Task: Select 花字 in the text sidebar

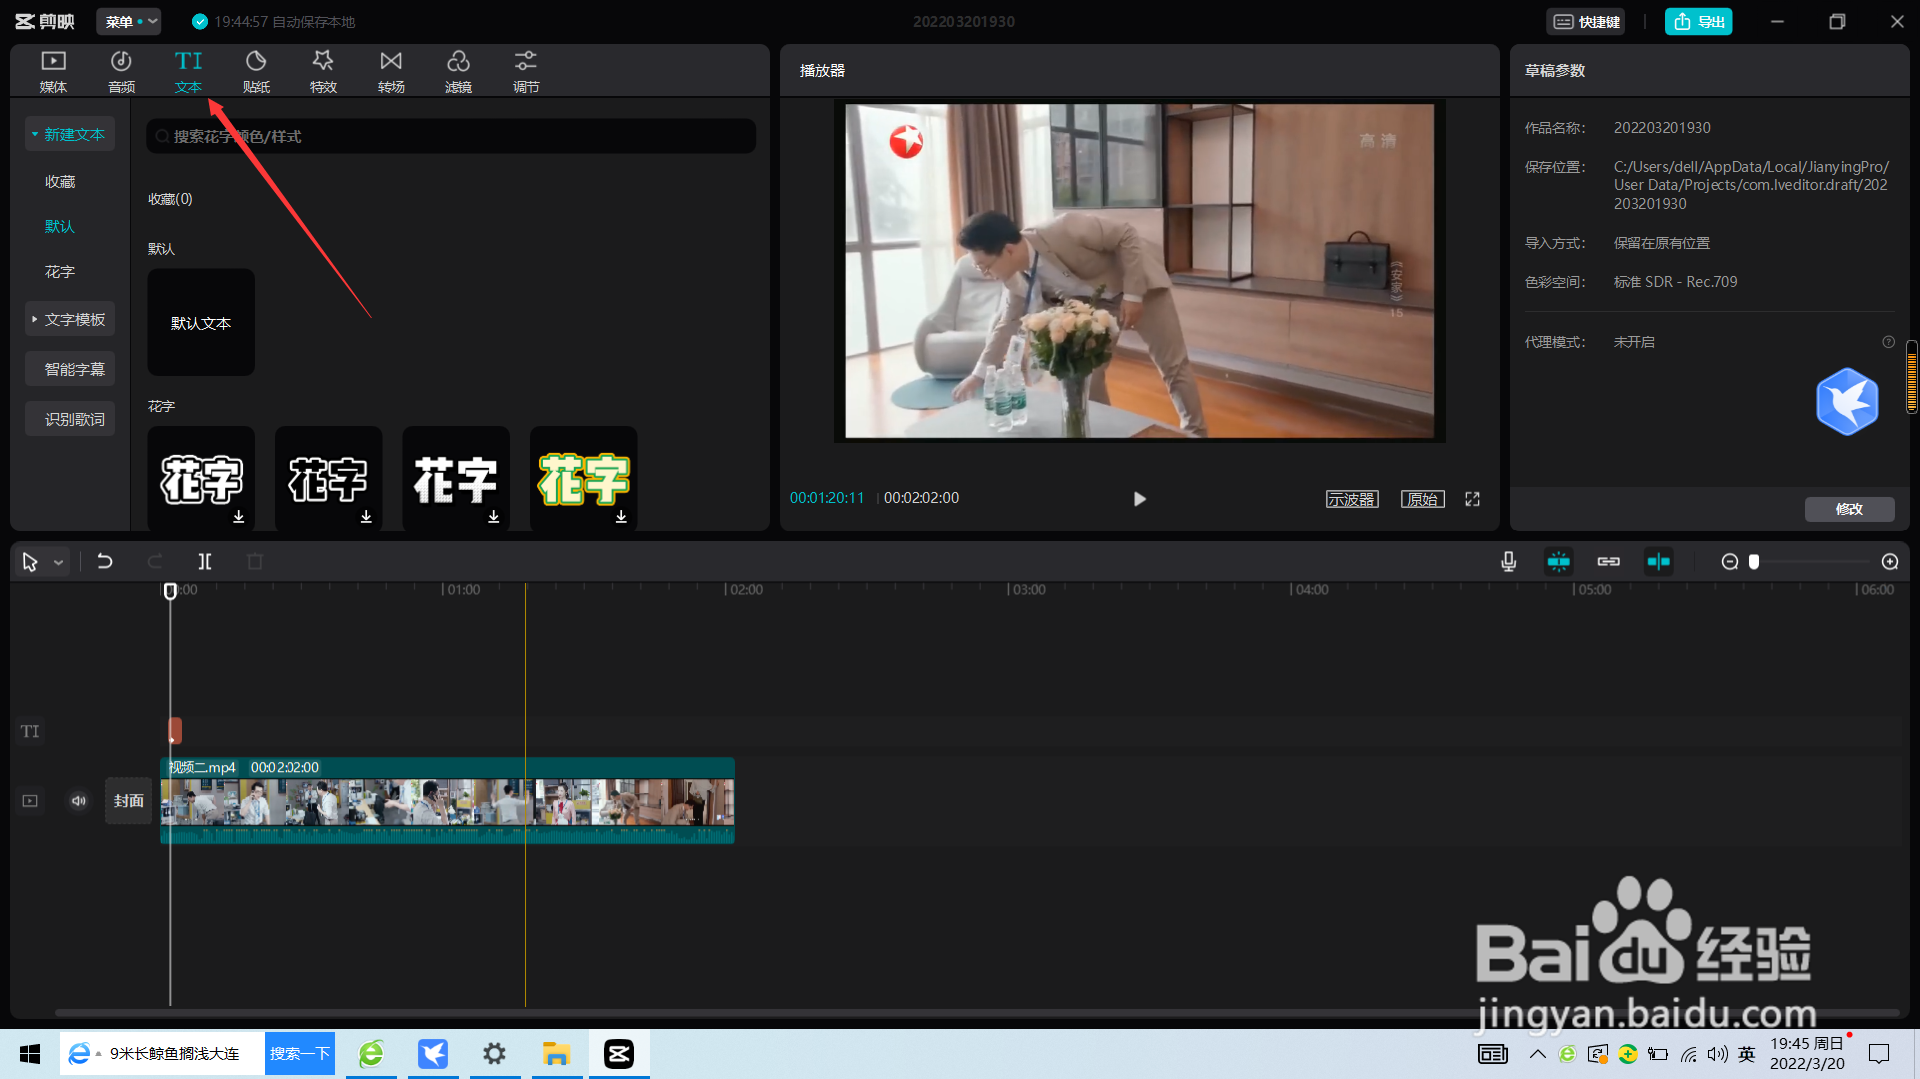Action: (60, 271)
